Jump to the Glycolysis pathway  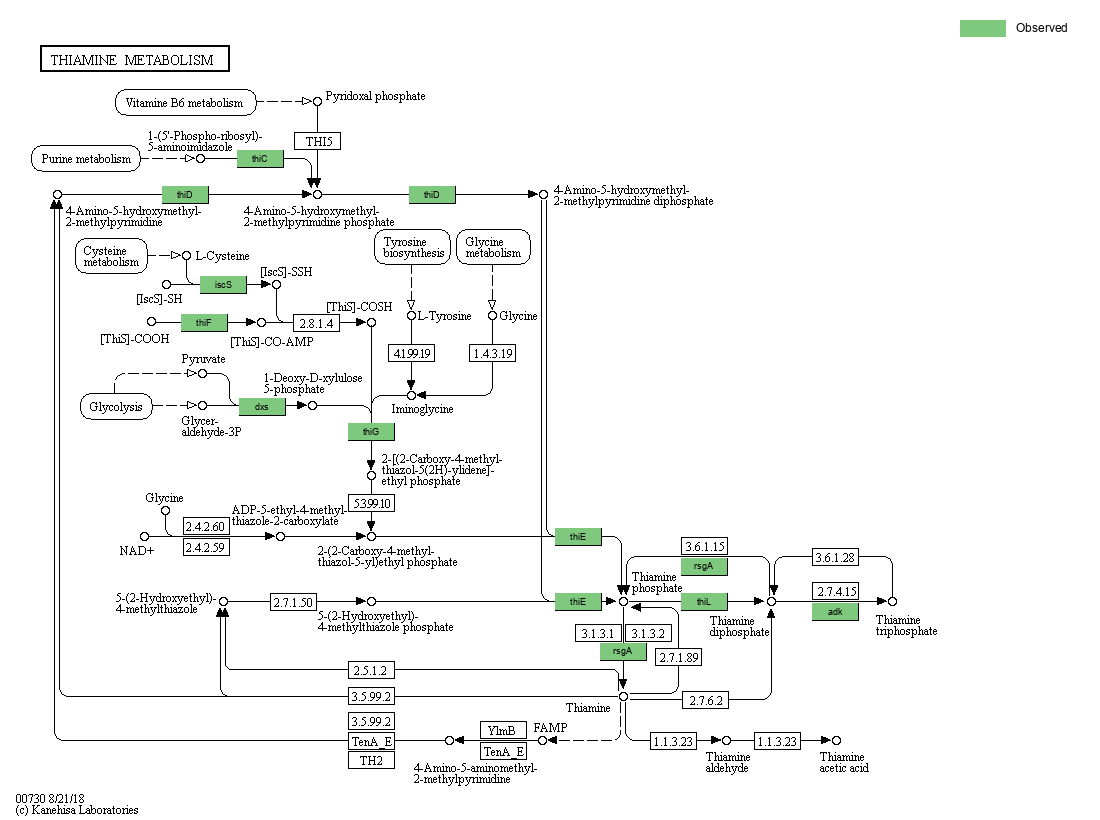[116, 407]
